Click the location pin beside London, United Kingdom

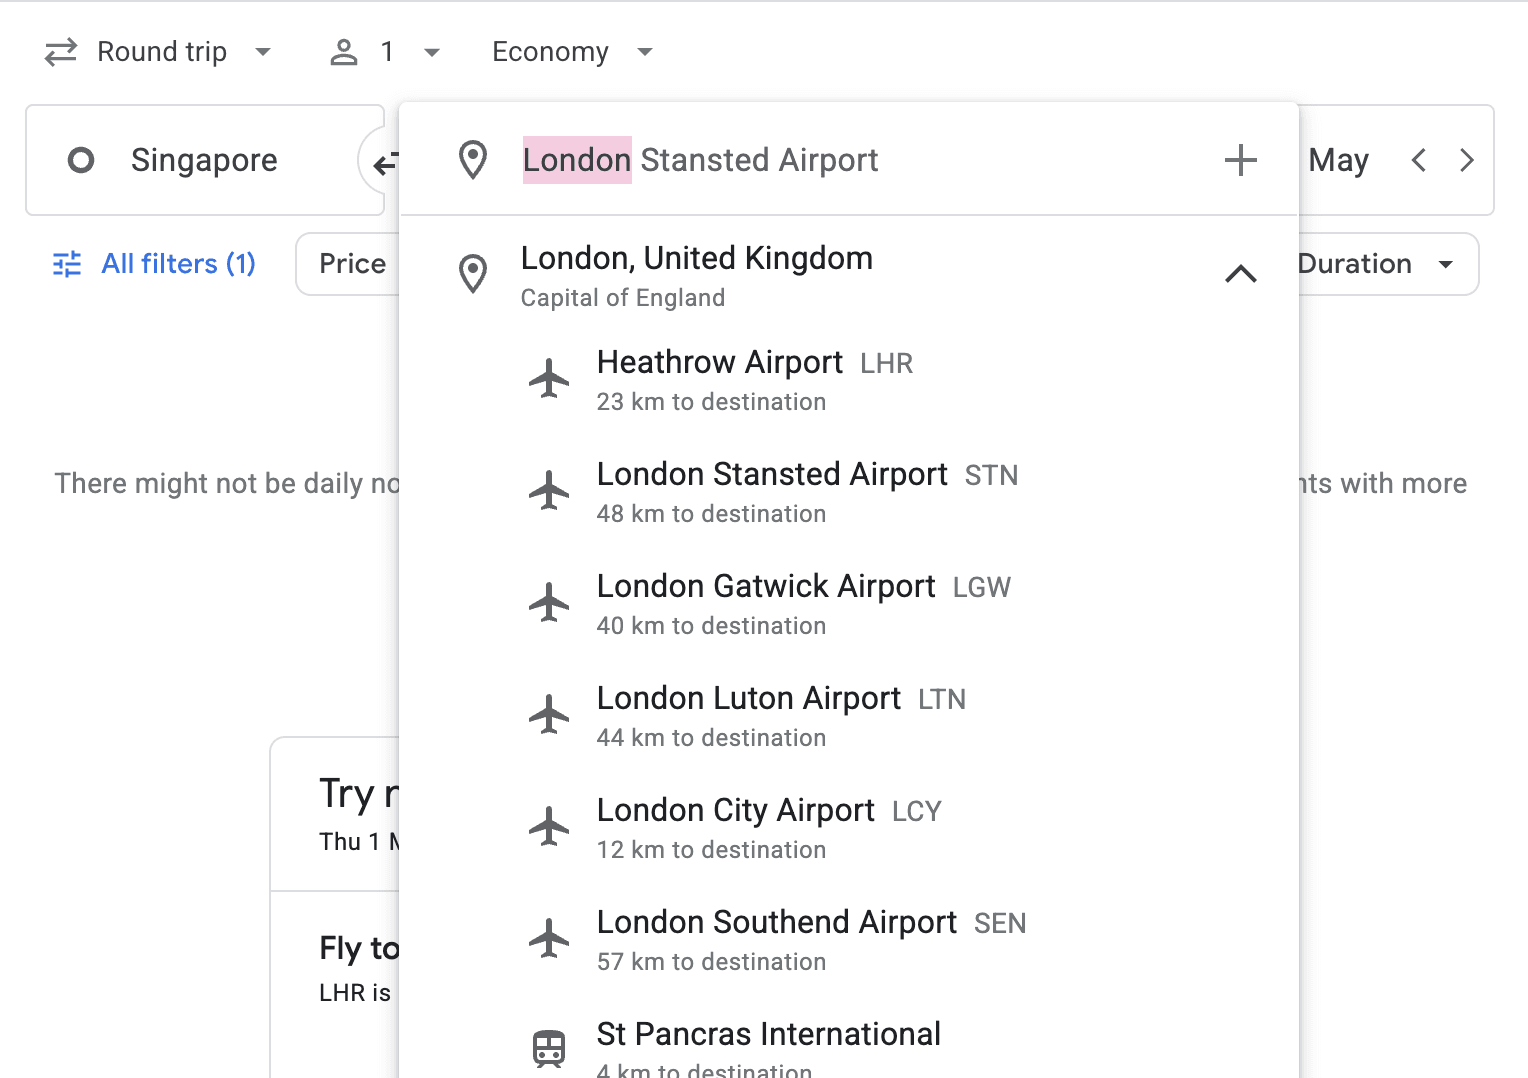[473, 274]
